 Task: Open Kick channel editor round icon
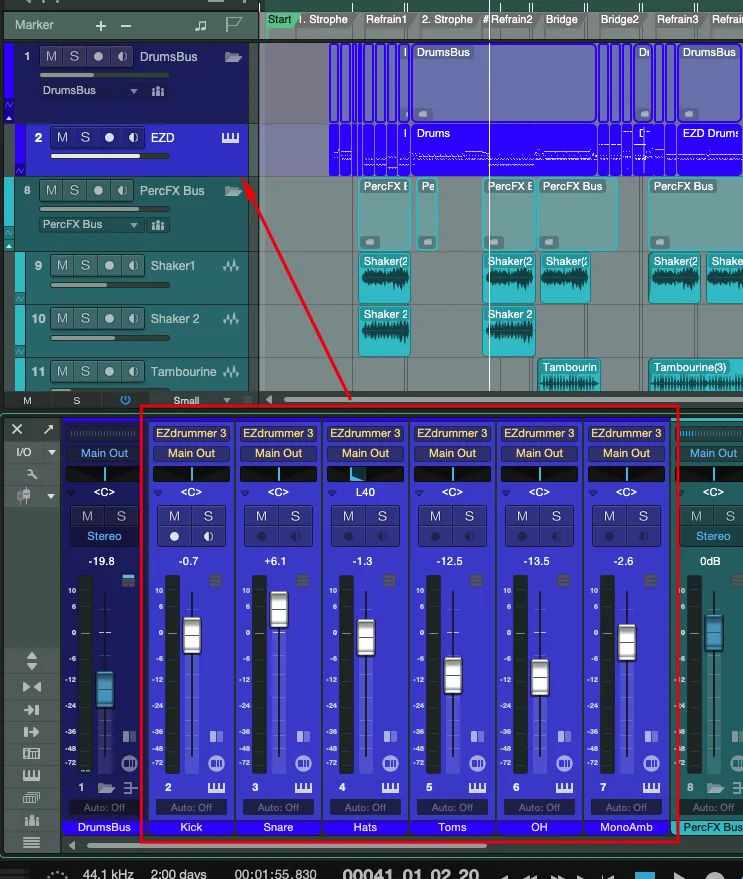click(x=216, y=764)
